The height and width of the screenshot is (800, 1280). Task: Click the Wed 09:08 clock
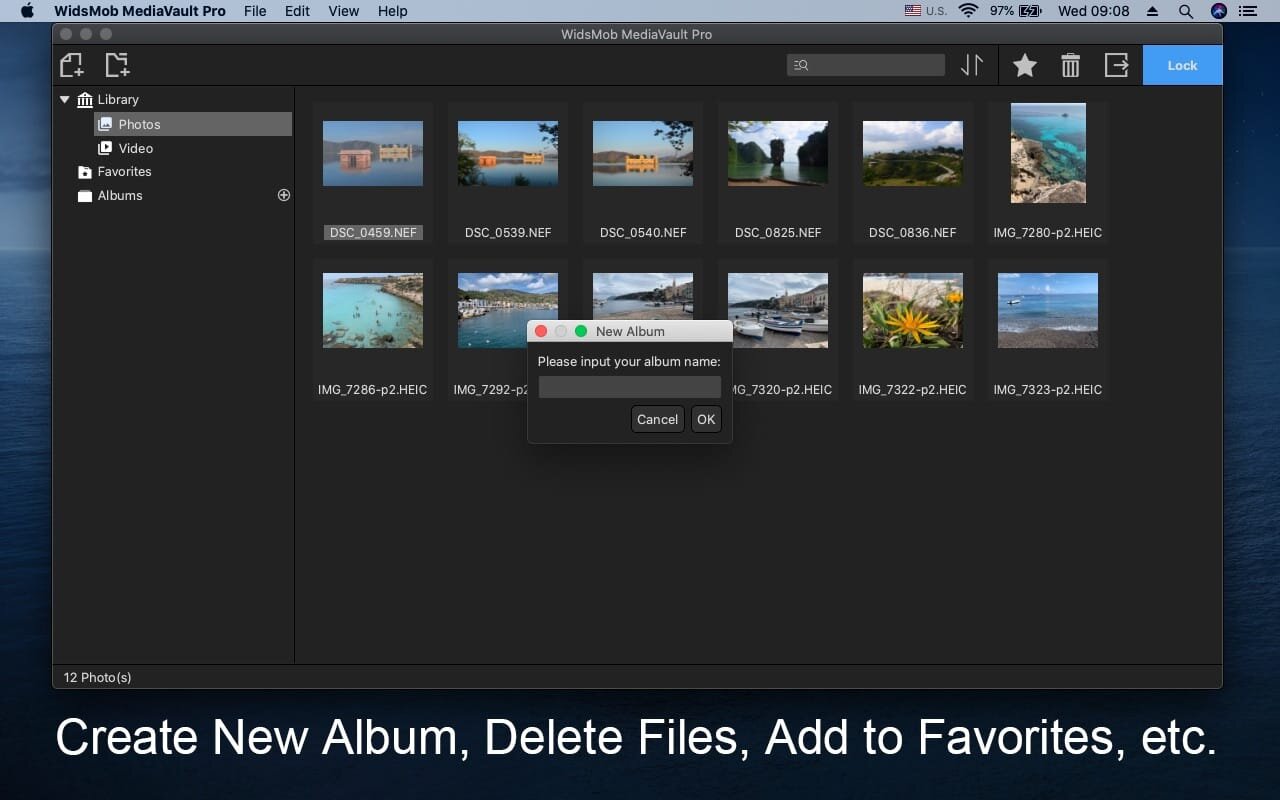click(1093, 11)
